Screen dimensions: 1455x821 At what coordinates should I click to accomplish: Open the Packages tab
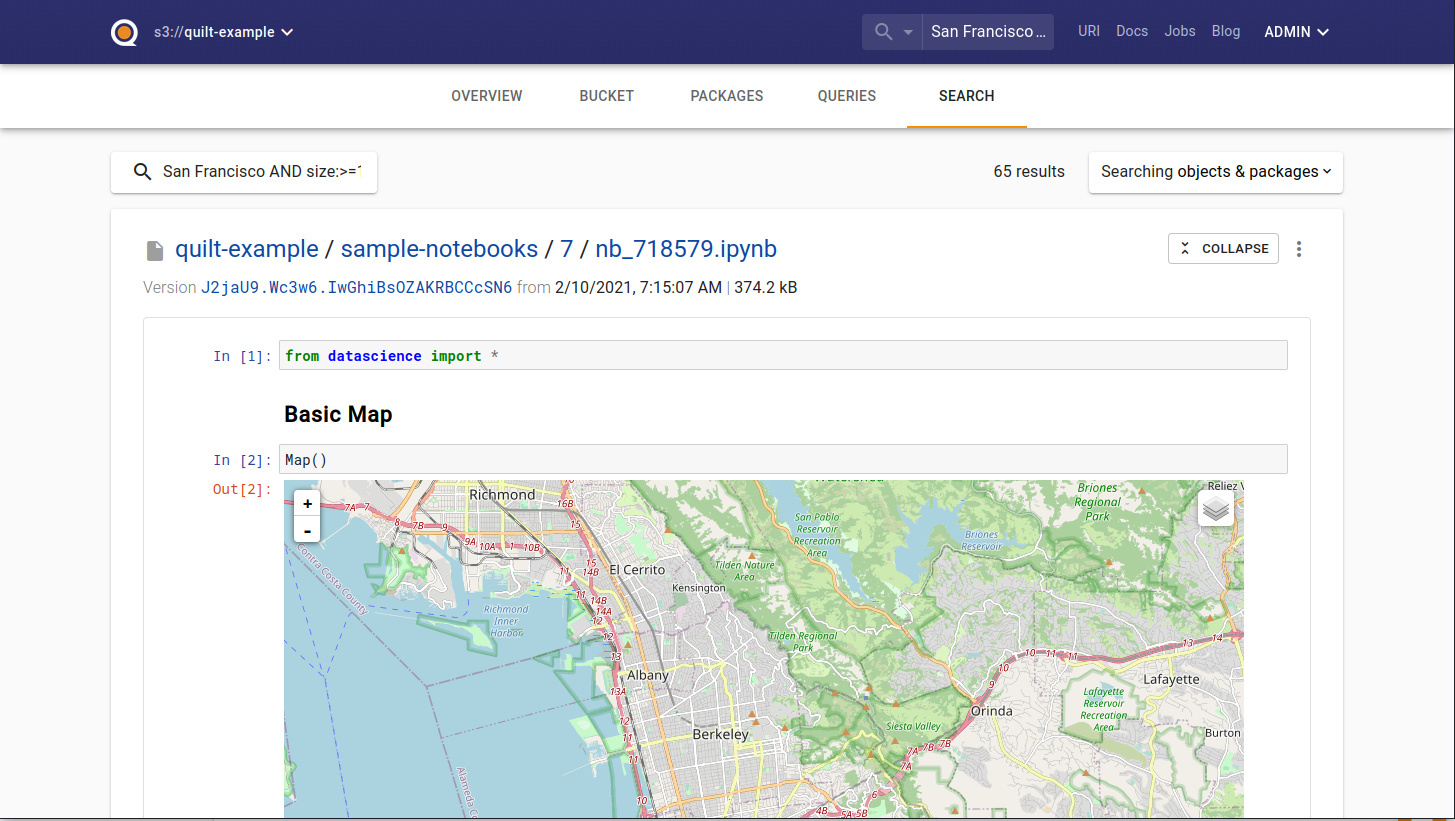(727, 96)
